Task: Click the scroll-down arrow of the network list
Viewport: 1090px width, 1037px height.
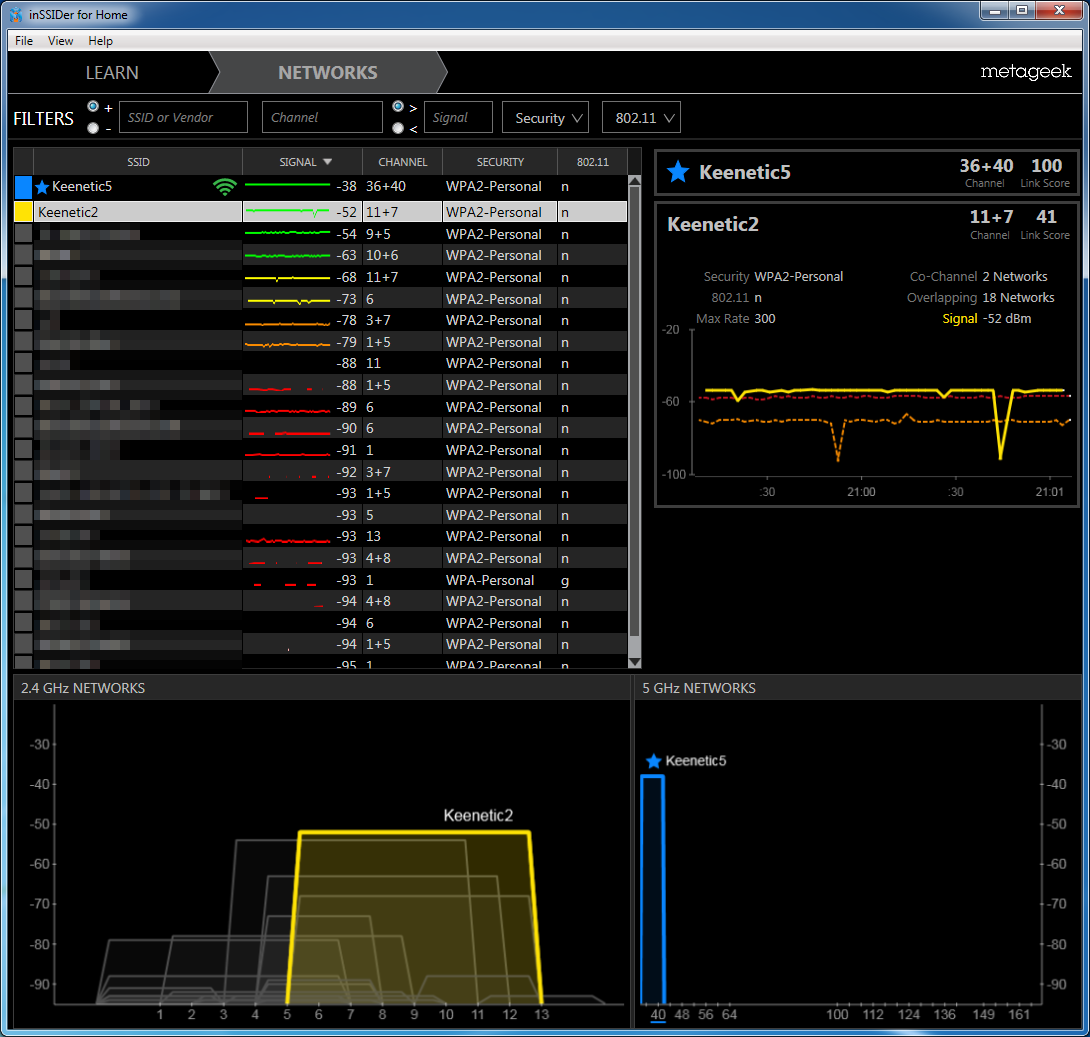Action: 634,662
